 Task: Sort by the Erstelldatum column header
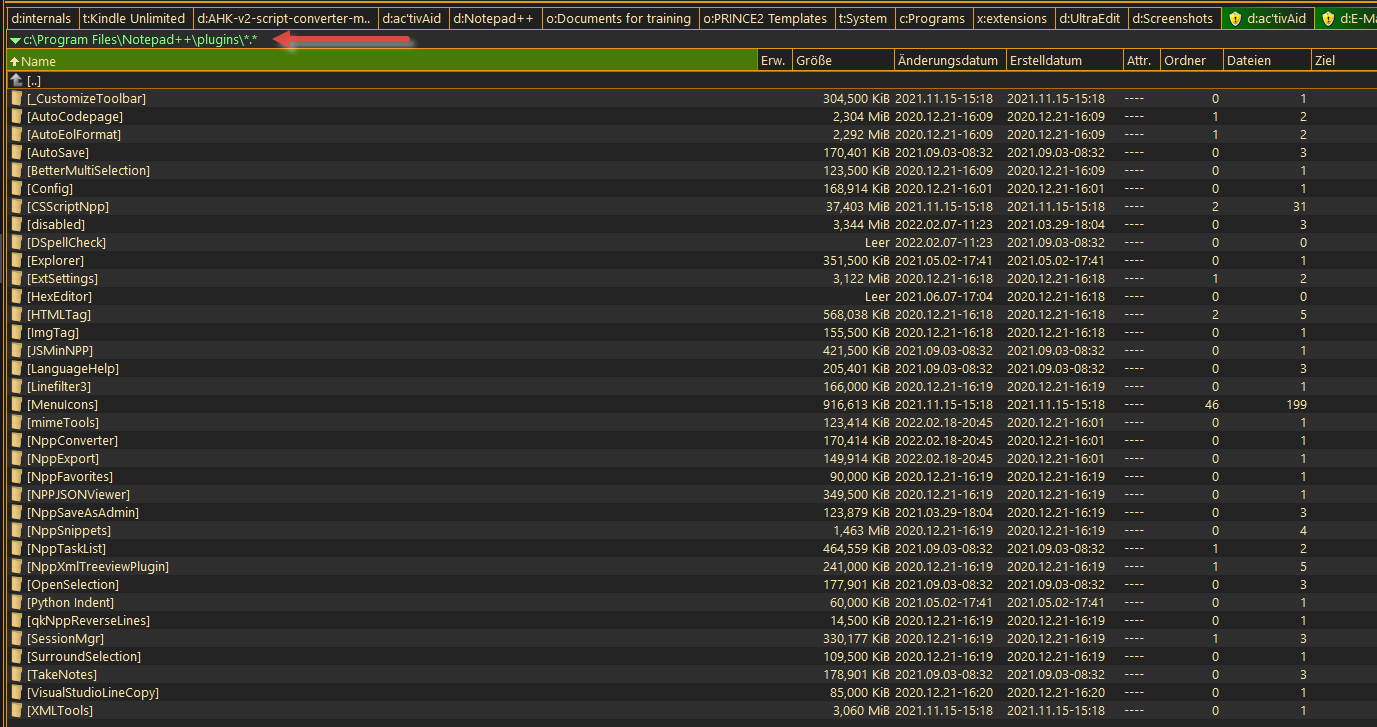coord(1063,61)
